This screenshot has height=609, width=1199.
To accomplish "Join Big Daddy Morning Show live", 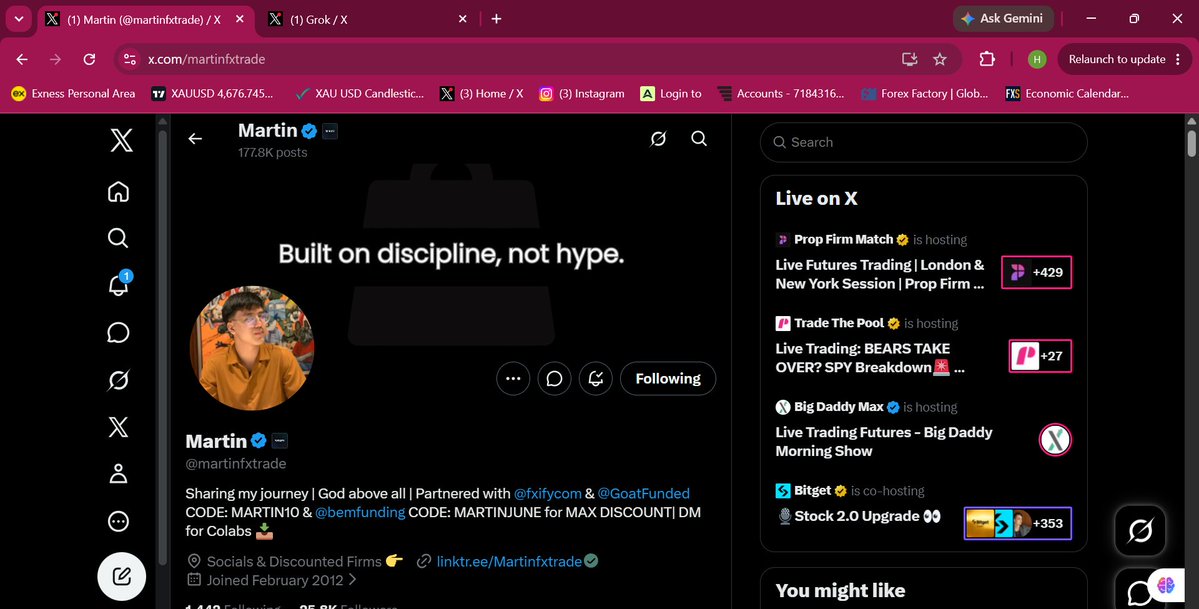I will click(884, 441).
